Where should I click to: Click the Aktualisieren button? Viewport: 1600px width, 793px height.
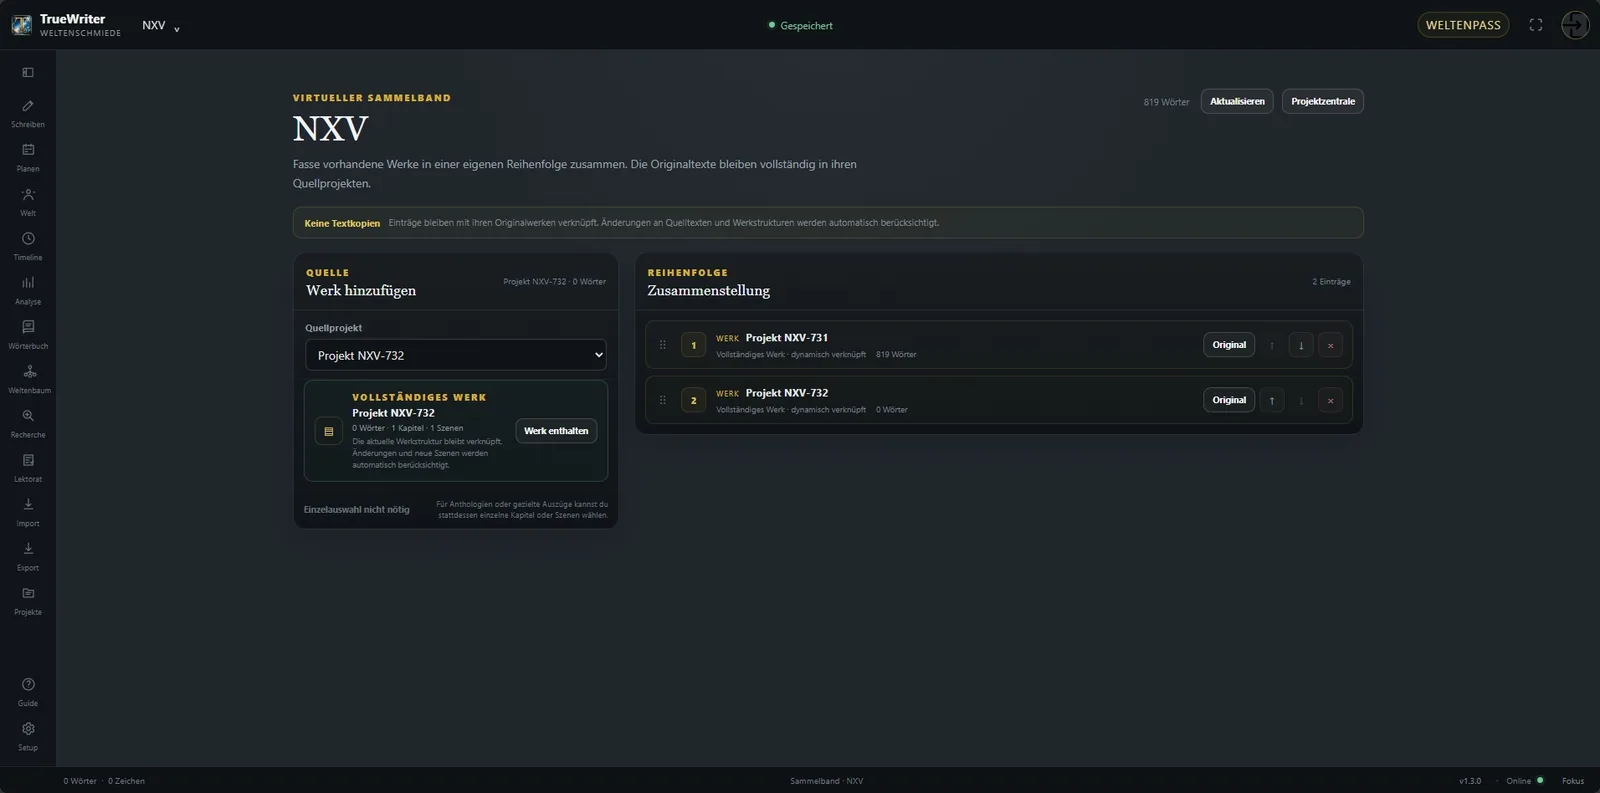coord(1237,101)
